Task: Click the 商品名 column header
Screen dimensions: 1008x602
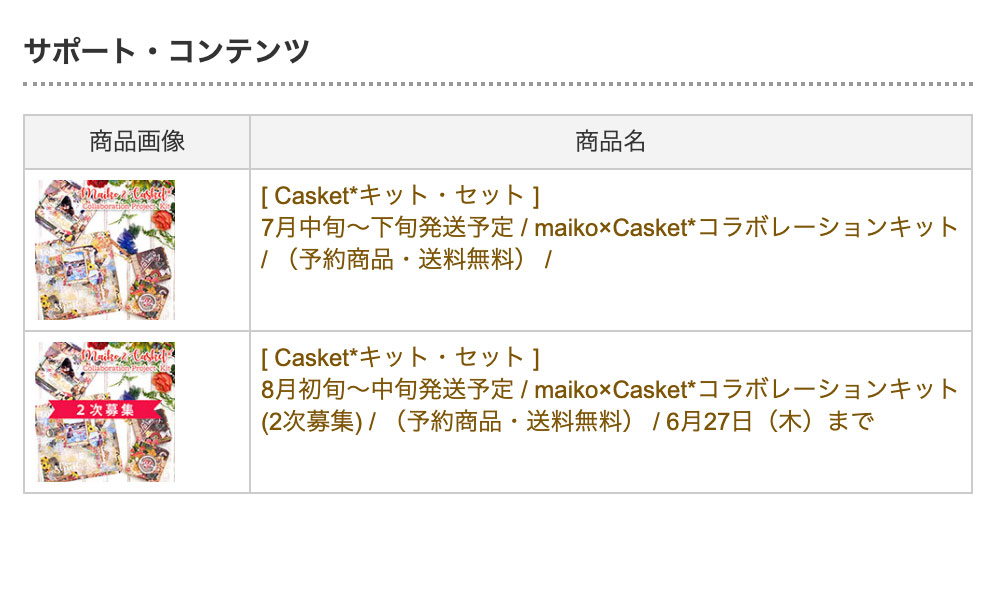Action: click(610, 142)
